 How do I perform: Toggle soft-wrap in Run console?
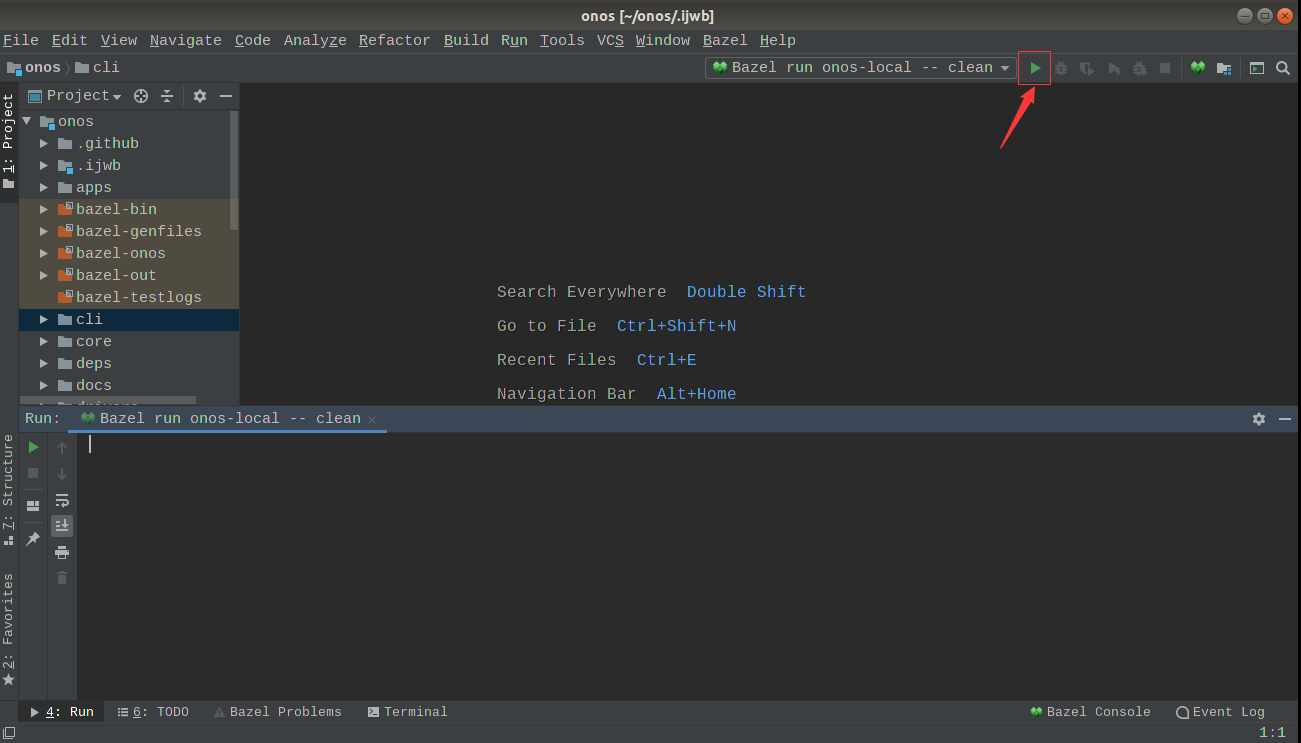[x=62, y=500]
